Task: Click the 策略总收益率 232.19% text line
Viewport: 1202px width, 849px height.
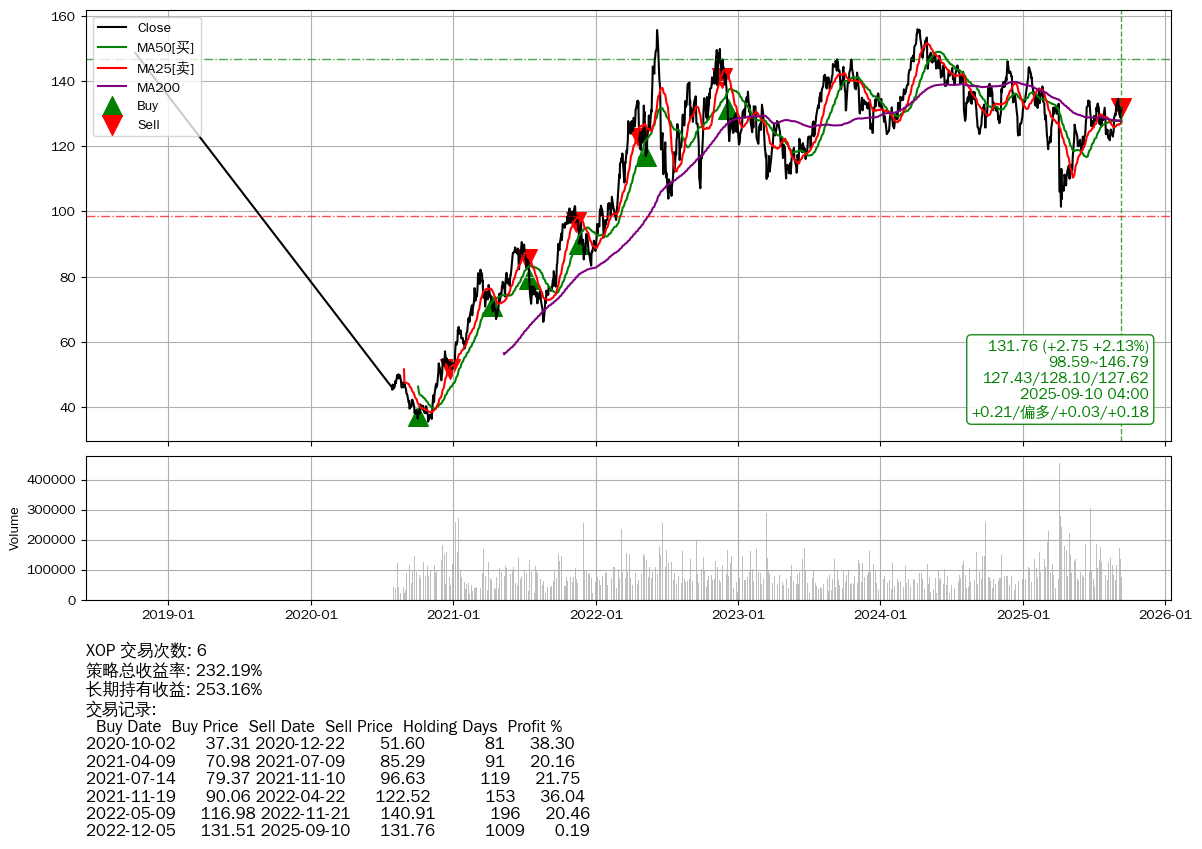Action: 174,670
